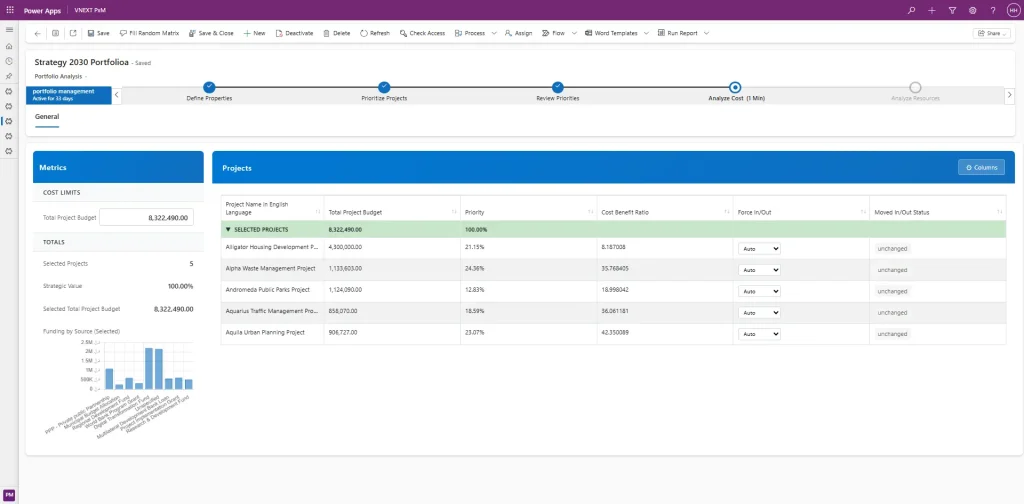Open the Flow menu
The width and height of the screenshot is (1024, 504).
(553, 33)
